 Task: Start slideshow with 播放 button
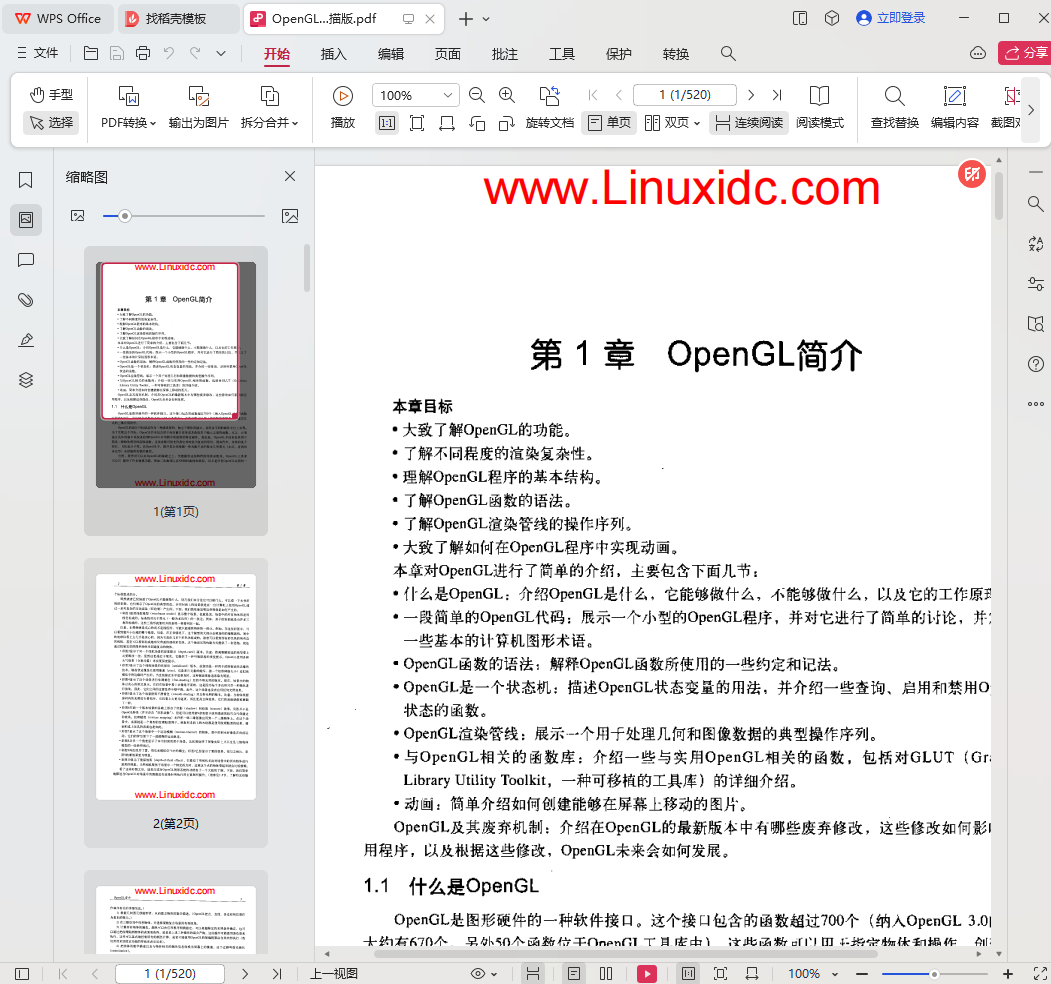[343, 107]
